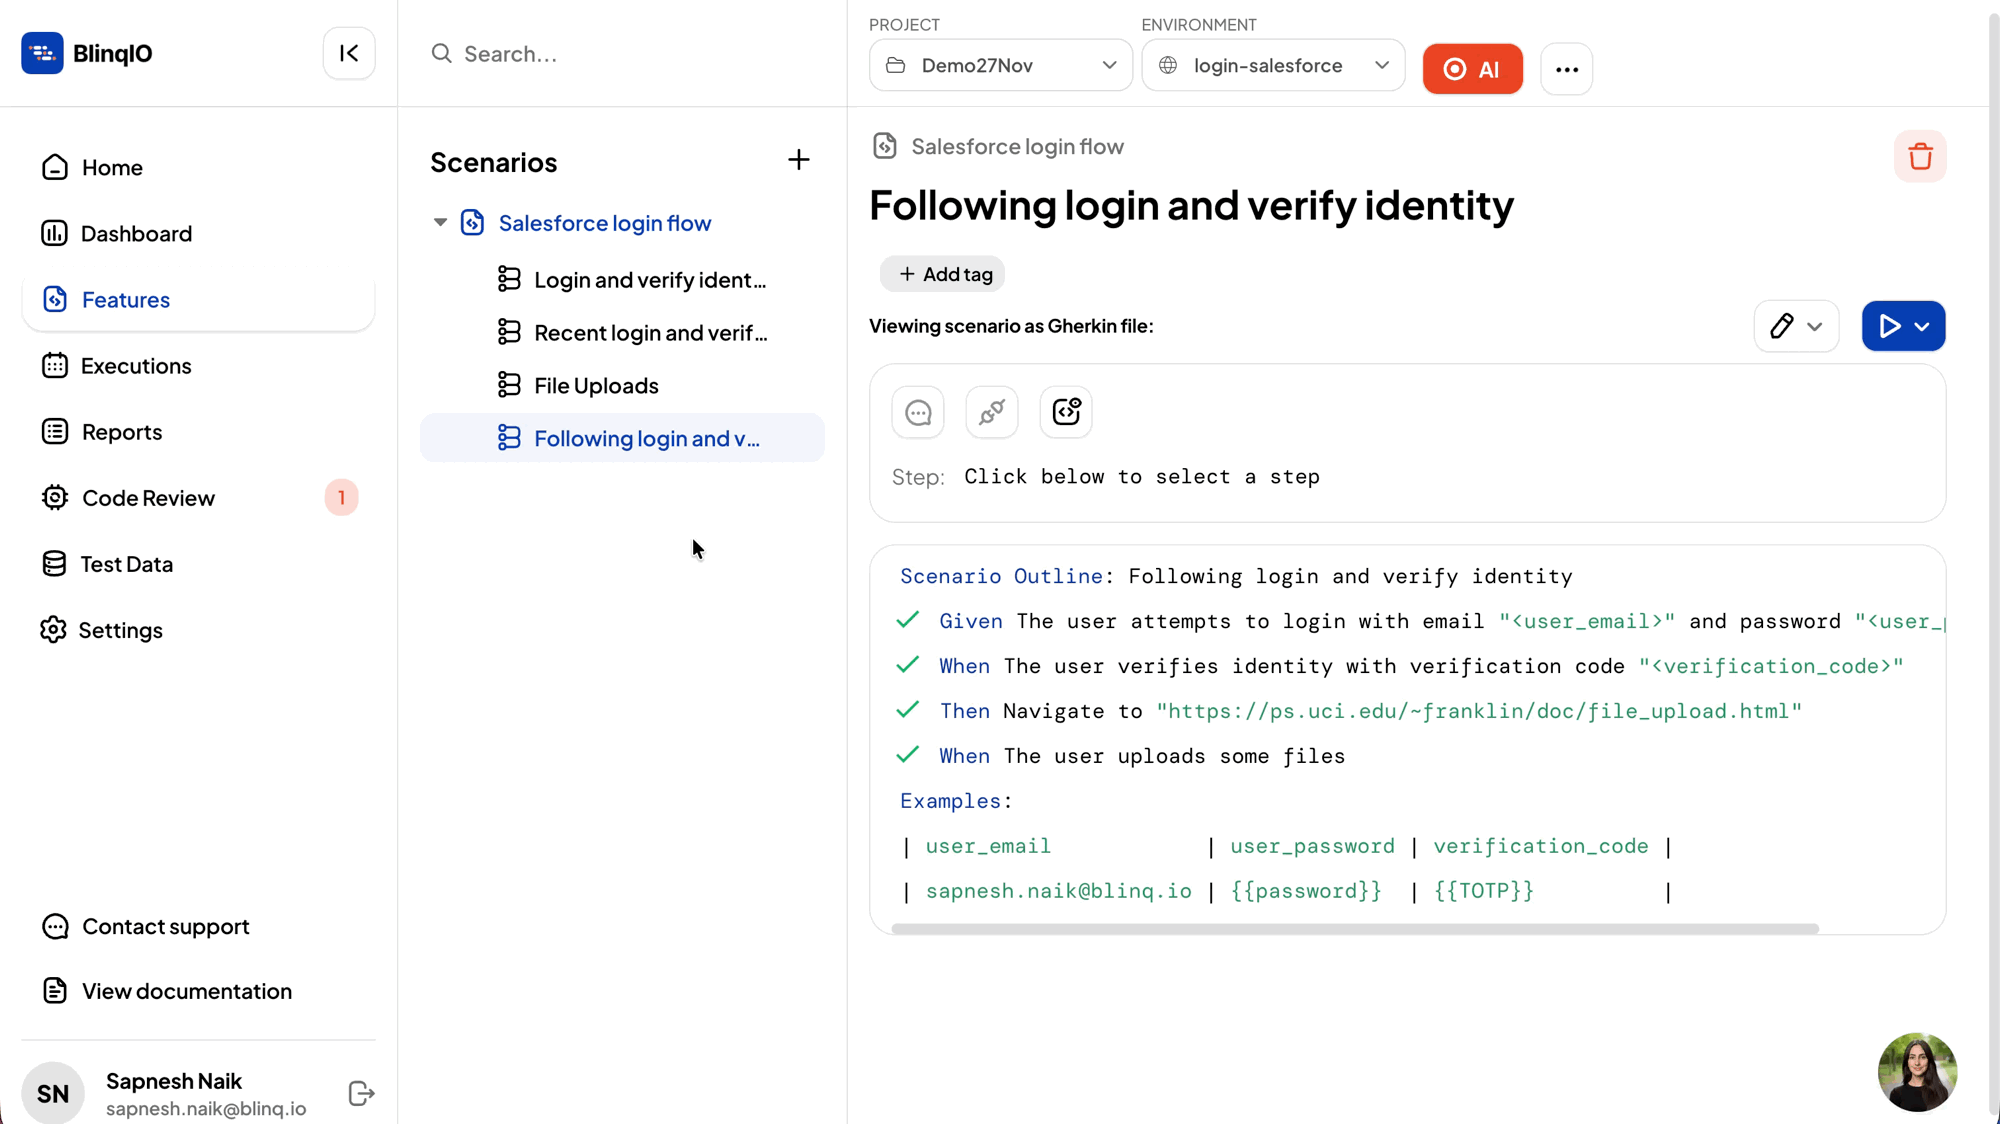Viewport: 2000px width, 1124px height.
Task: Collapse the sidebar with arrow icon
Action: (349, 53)
